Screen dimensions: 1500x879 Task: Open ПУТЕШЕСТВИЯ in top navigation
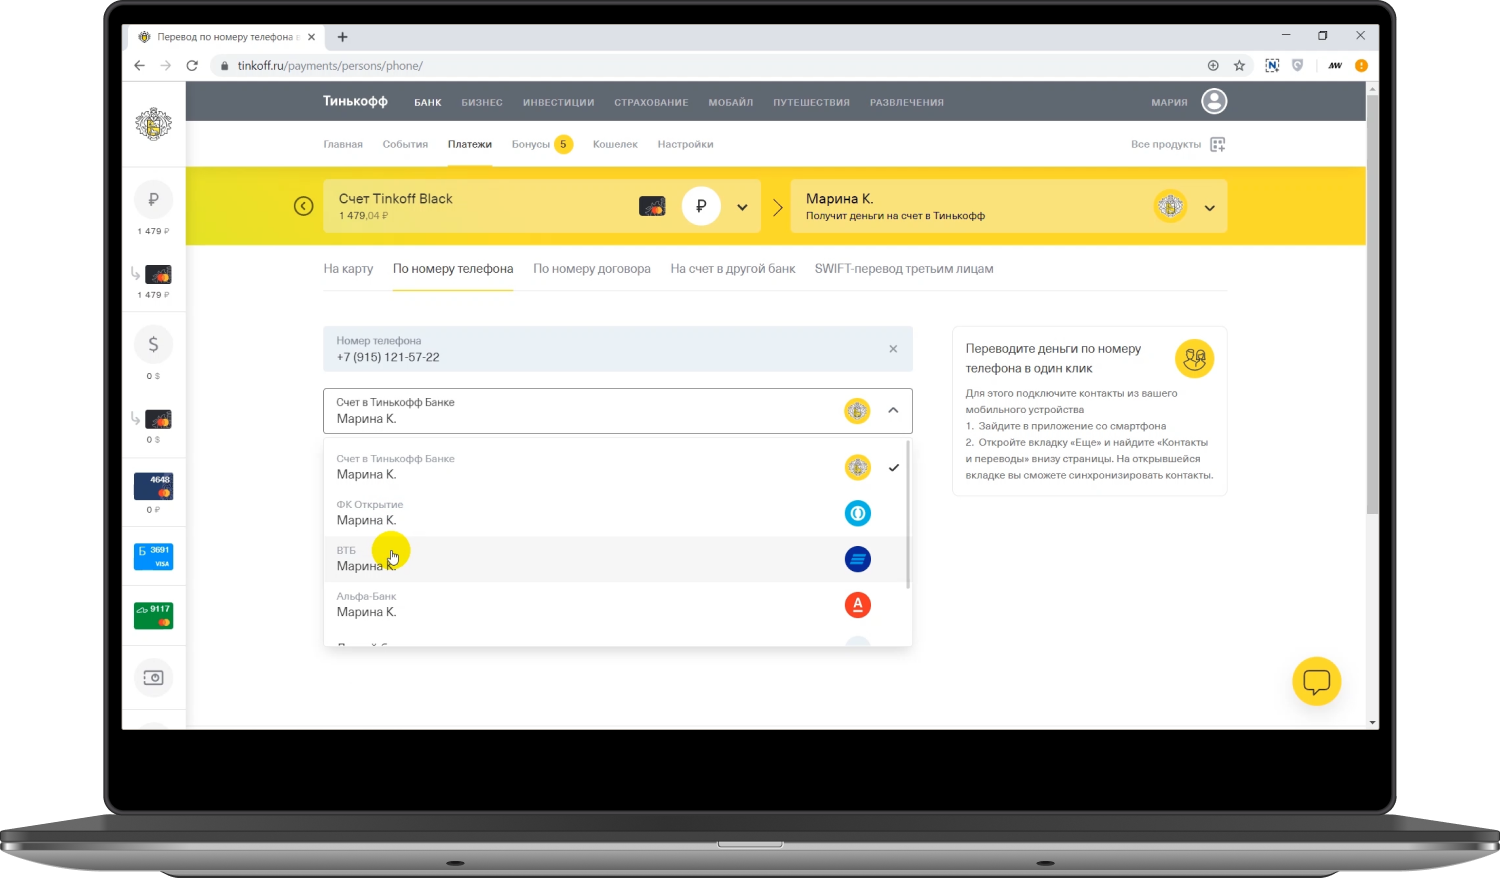tap(811, 102)
